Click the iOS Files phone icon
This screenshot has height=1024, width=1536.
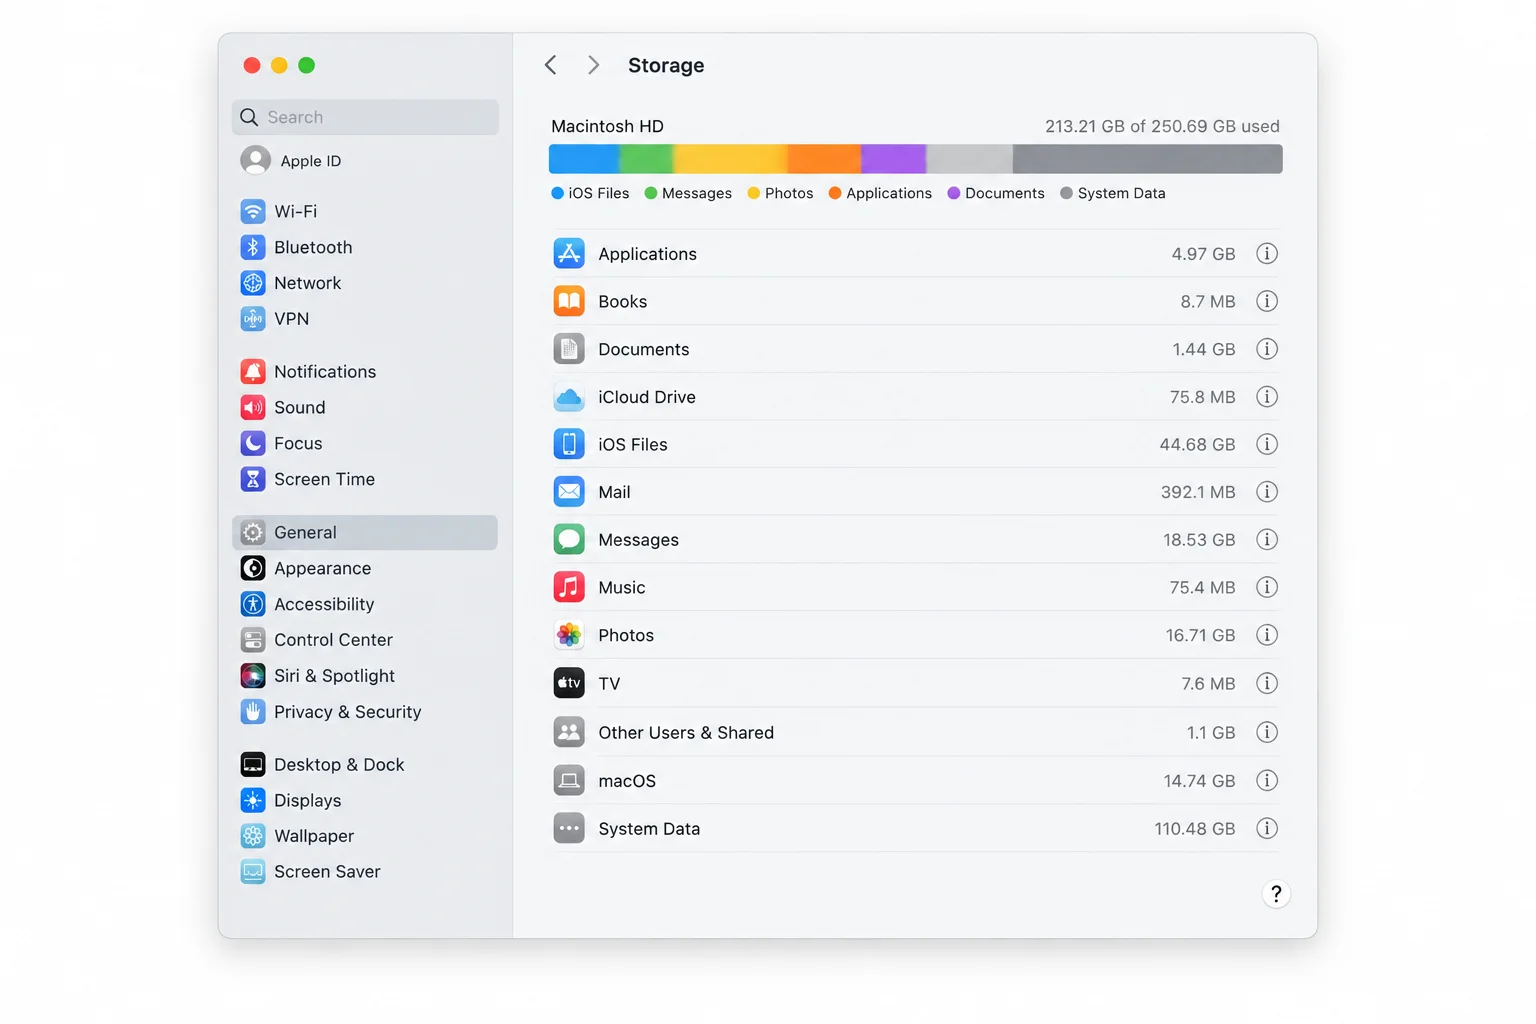pos(569,444)
